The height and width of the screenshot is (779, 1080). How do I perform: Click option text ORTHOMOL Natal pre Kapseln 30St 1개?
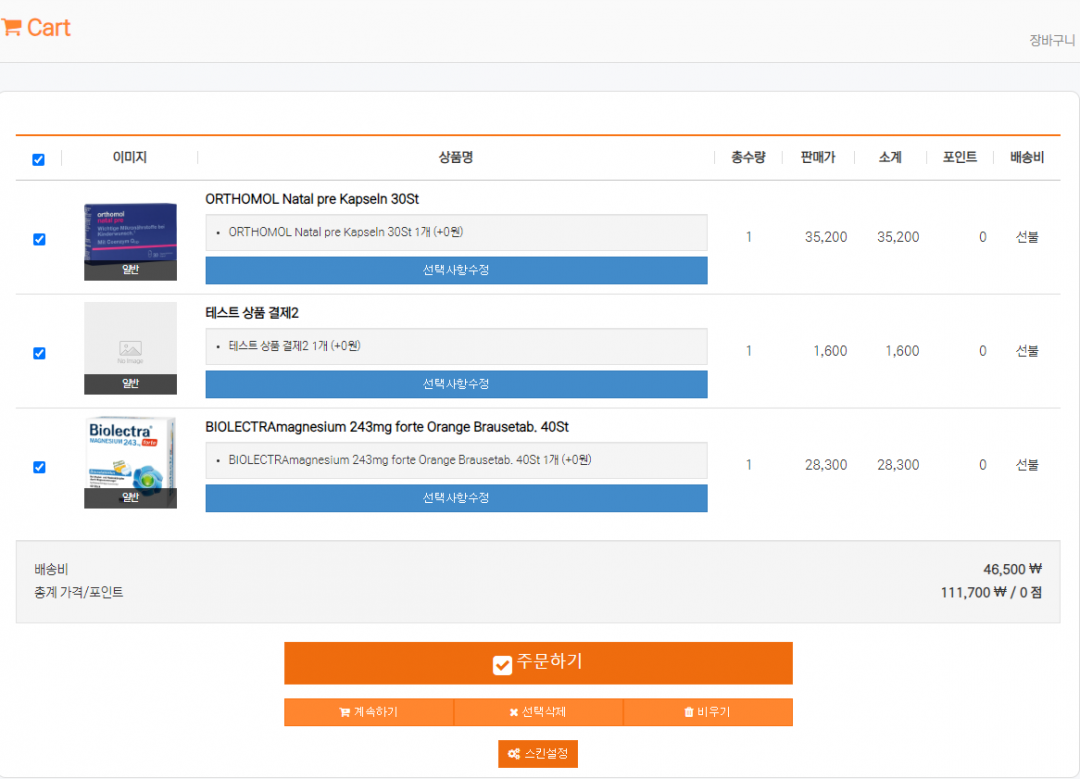point(346,232)
